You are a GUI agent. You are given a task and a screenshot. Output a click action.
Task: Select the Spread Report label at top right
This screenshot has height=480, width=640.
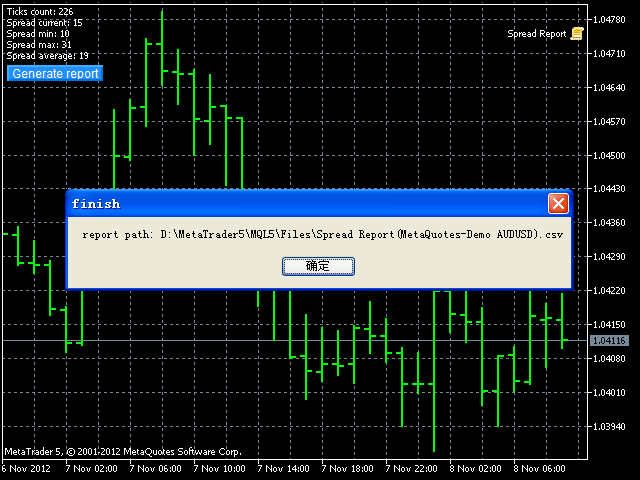tap(536, 34)
